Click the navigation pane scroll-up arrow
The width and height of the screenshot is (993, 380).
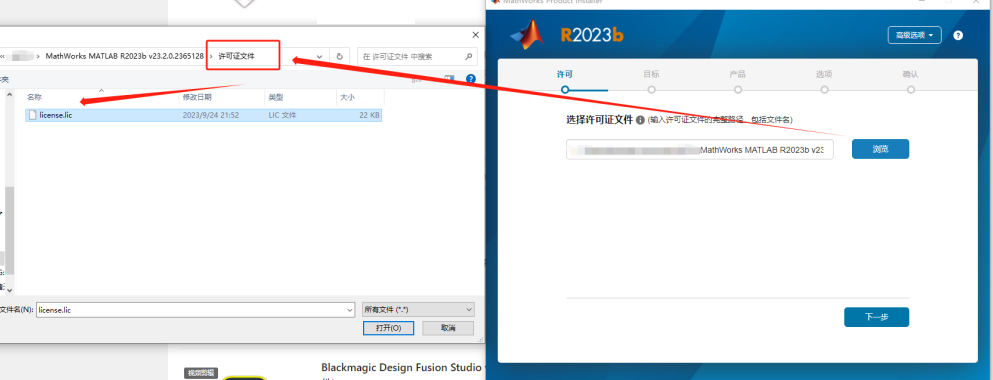tap(9, 95)
